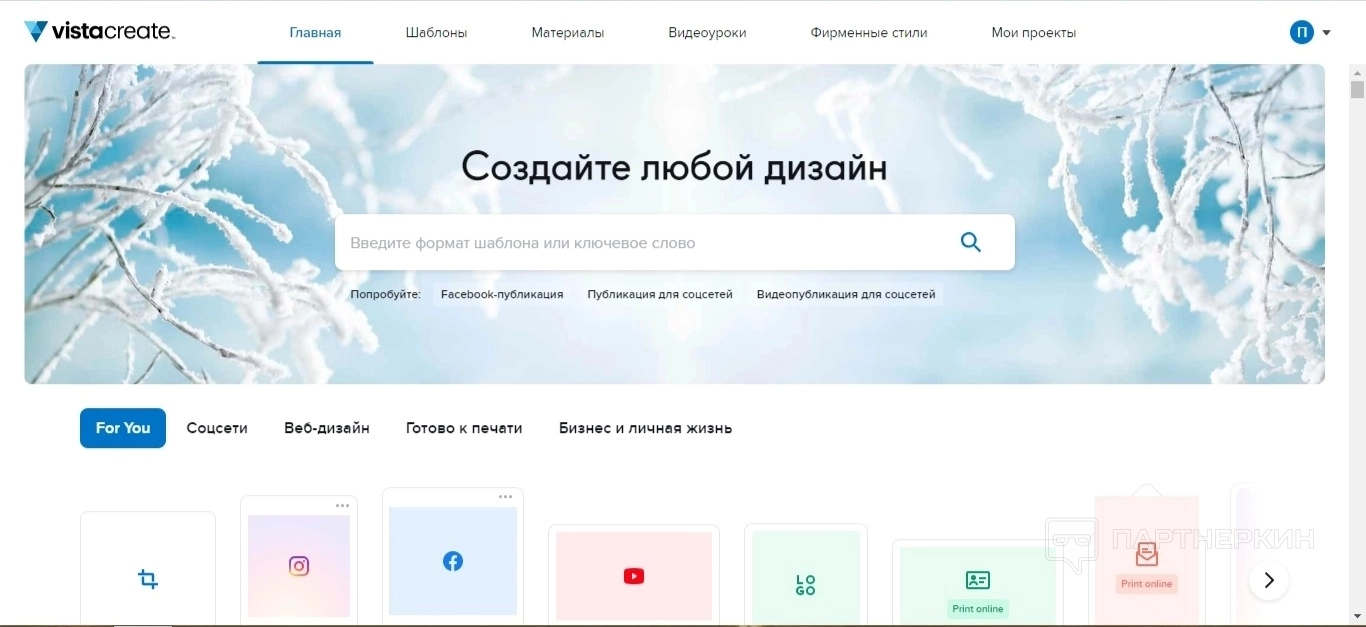Select the invitation Print online format
1366x627 pixels.
coord(1147,557)
